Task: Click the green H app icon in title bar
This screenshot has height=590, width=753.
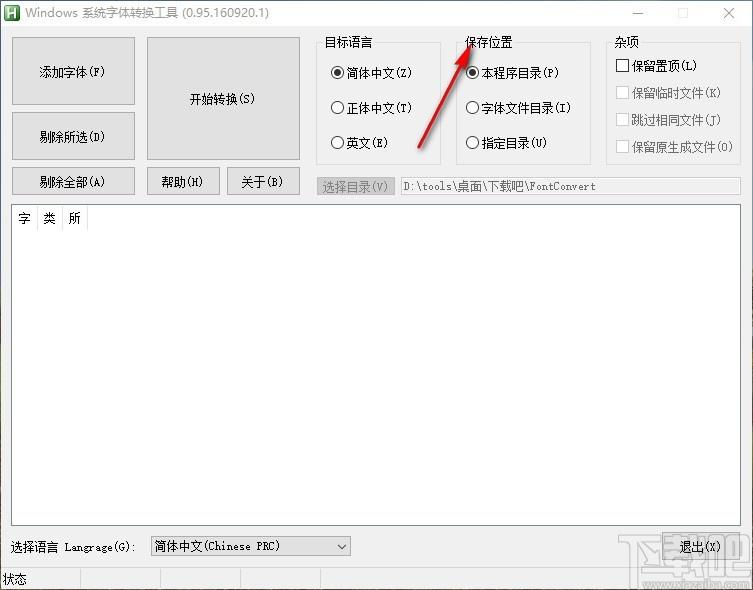Action: click(x=12, y=13)
